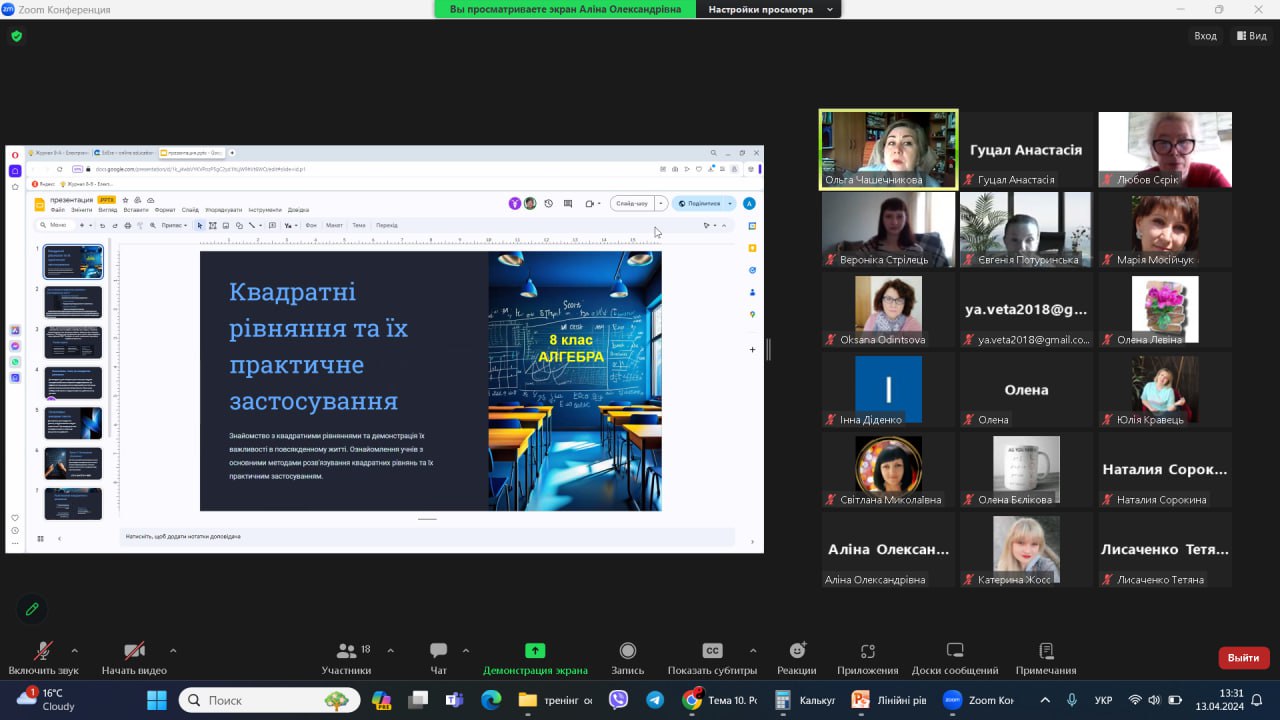Open the Реакции reactions menu
Screen dimensions: 1280x720
pos(796,651)
